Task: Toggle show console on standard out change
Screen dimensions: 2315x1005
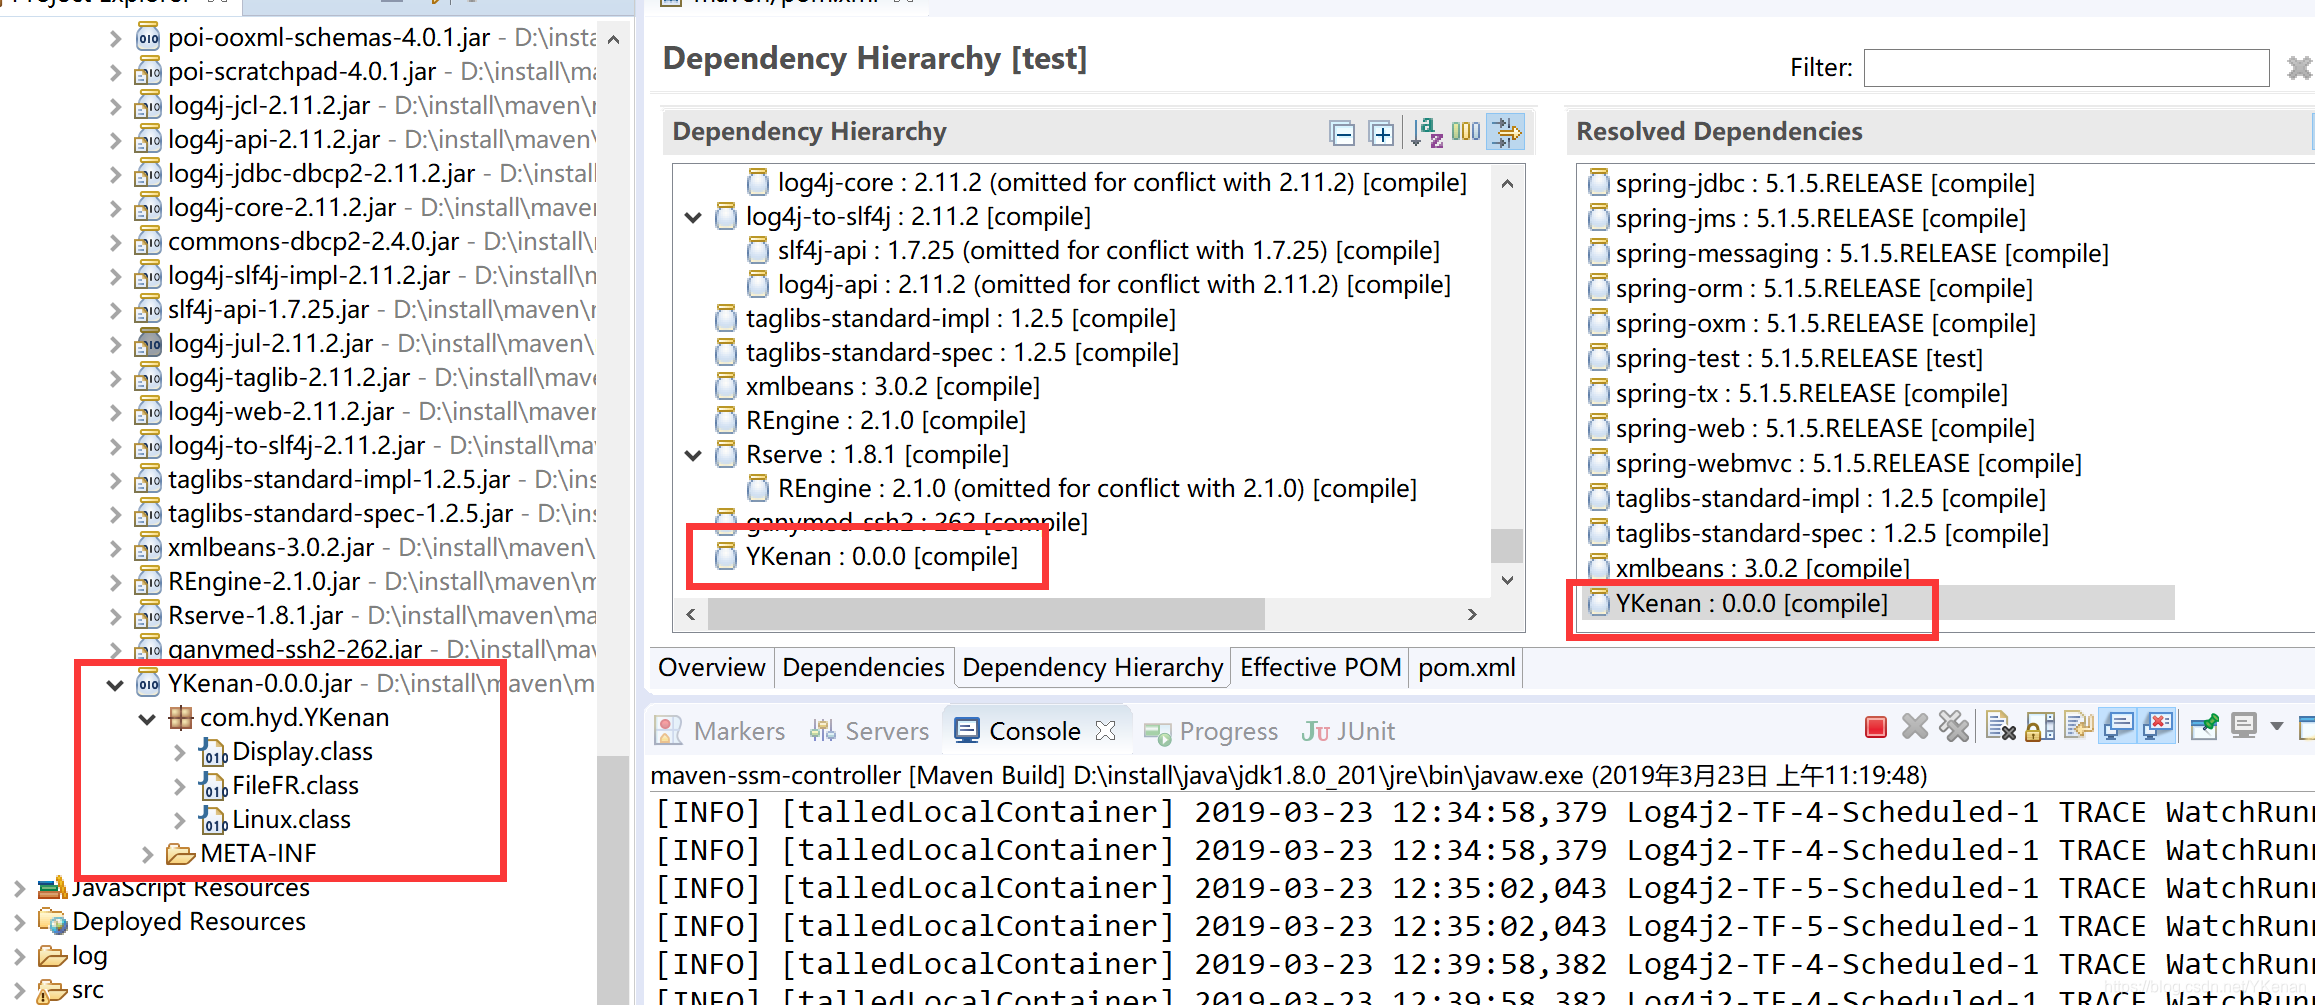Action: pyautogui.click(x=2119, y=726)
